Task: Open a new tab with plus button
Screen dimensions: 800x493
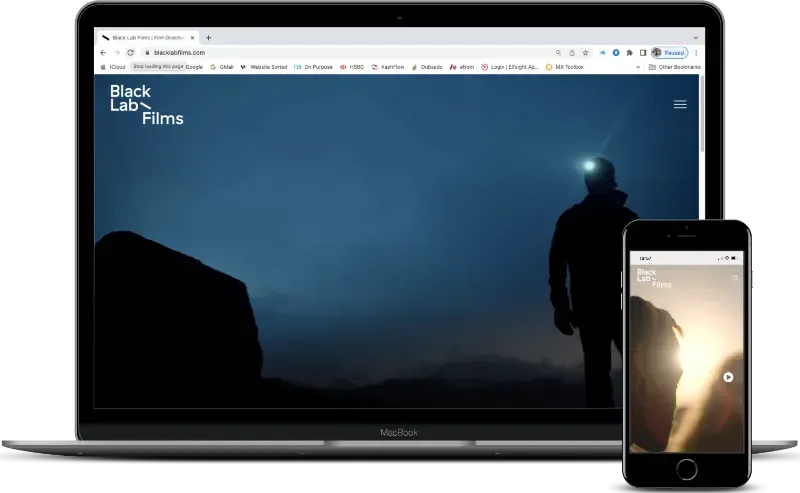Action: click(208, 38)
